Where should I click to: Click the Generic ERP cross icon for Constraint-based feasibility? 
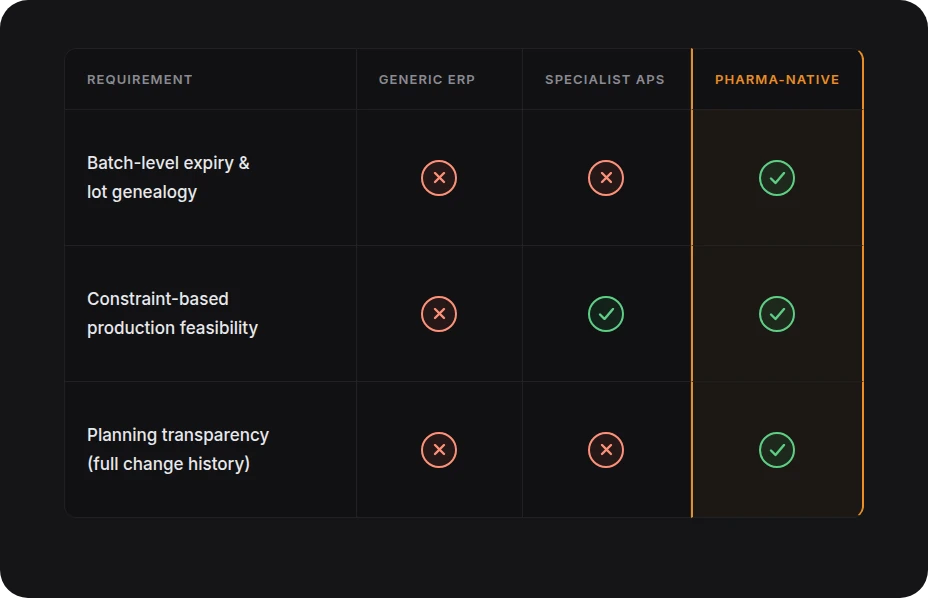tap(439, 314)
